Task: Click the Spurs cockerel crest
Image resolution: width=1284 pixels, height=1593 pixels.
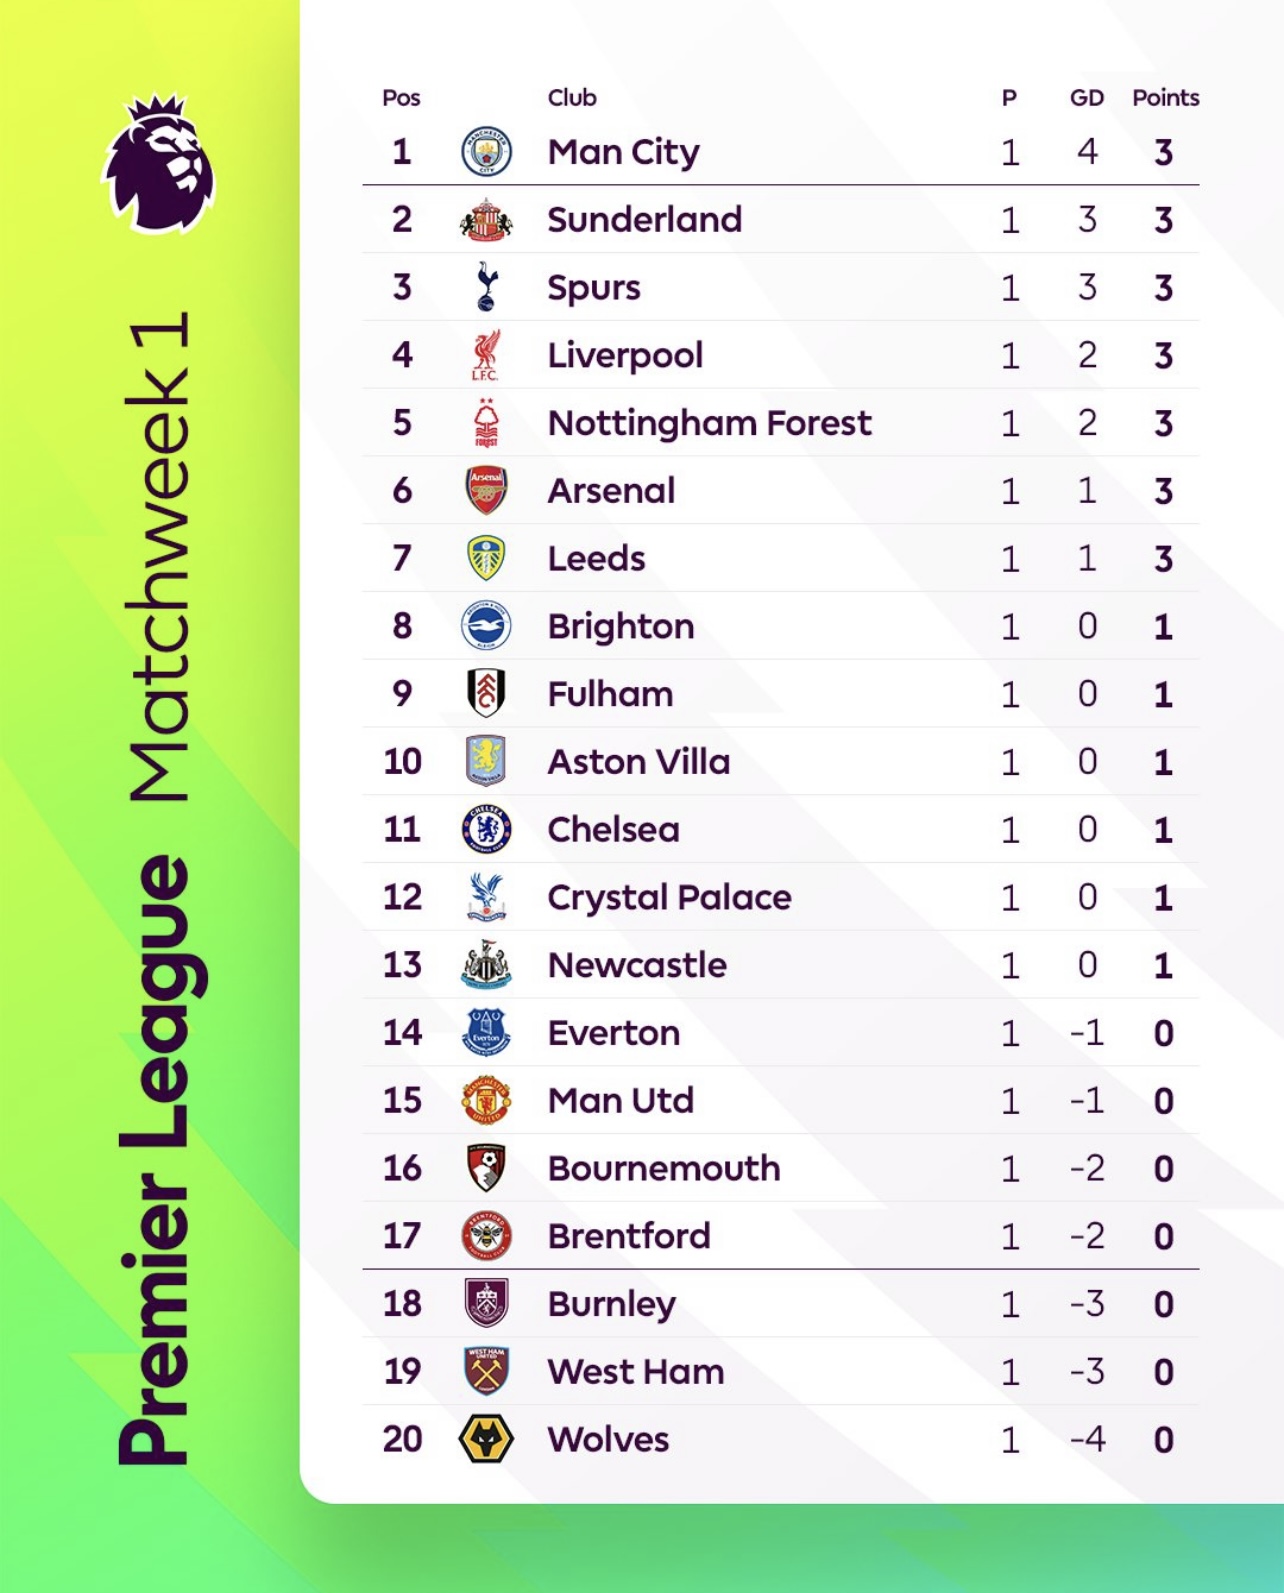Action: tap(486, 287)
